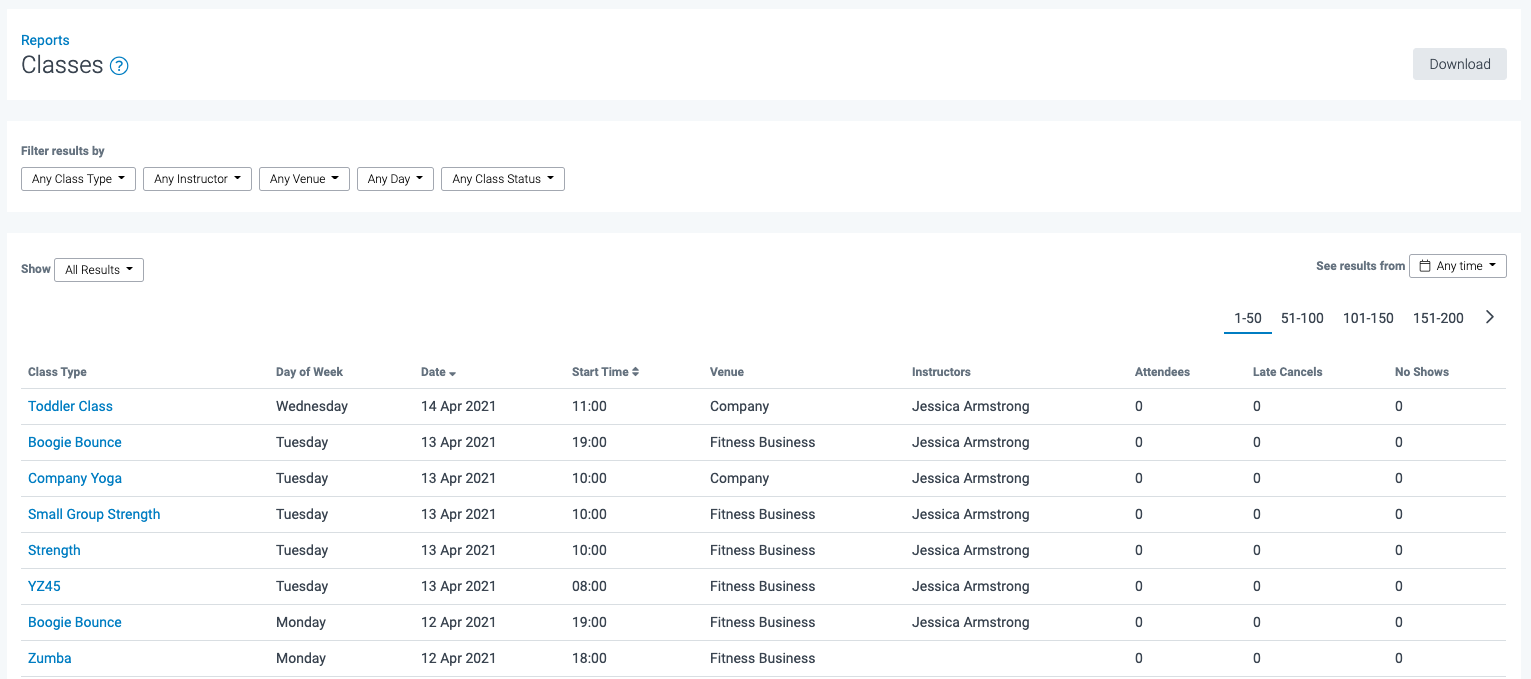Open the Any time date range selector
Screen dimensions: 1531x679
click(x=1458, y=265)
